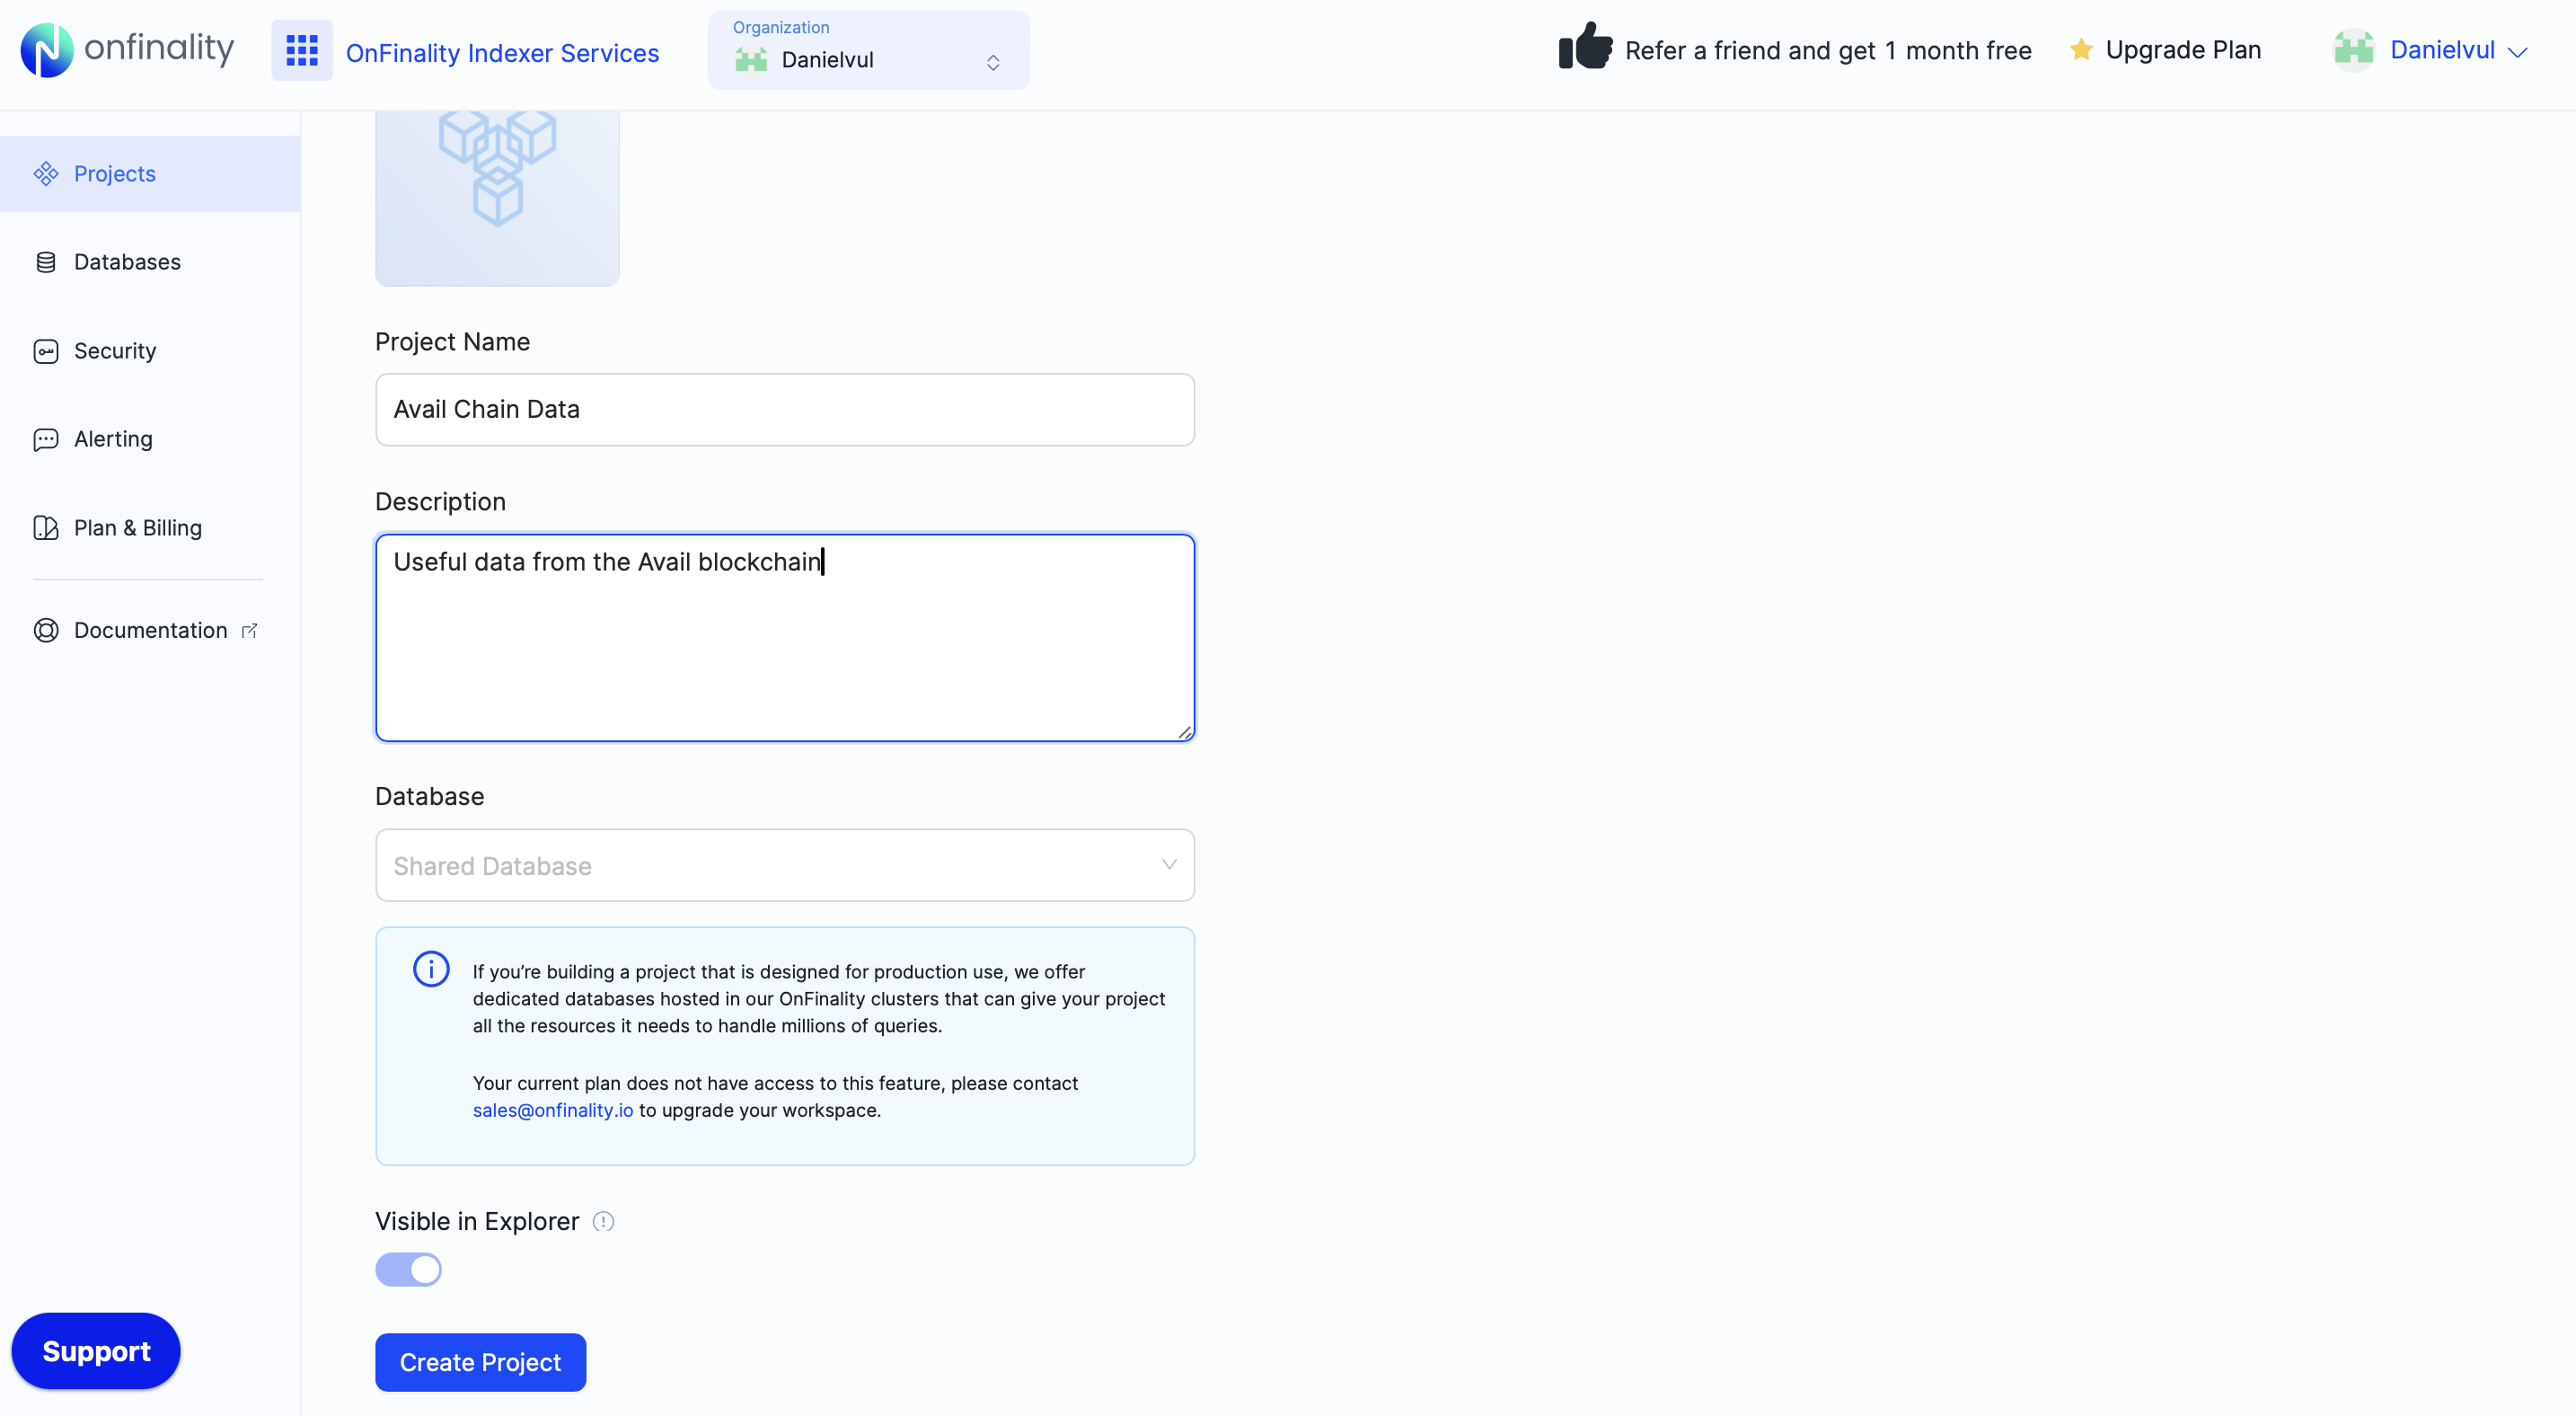2576x1416 pixels.
Task: Open the Shared Database dropdown
Action: pyautogui.click(x=784, y=865)
